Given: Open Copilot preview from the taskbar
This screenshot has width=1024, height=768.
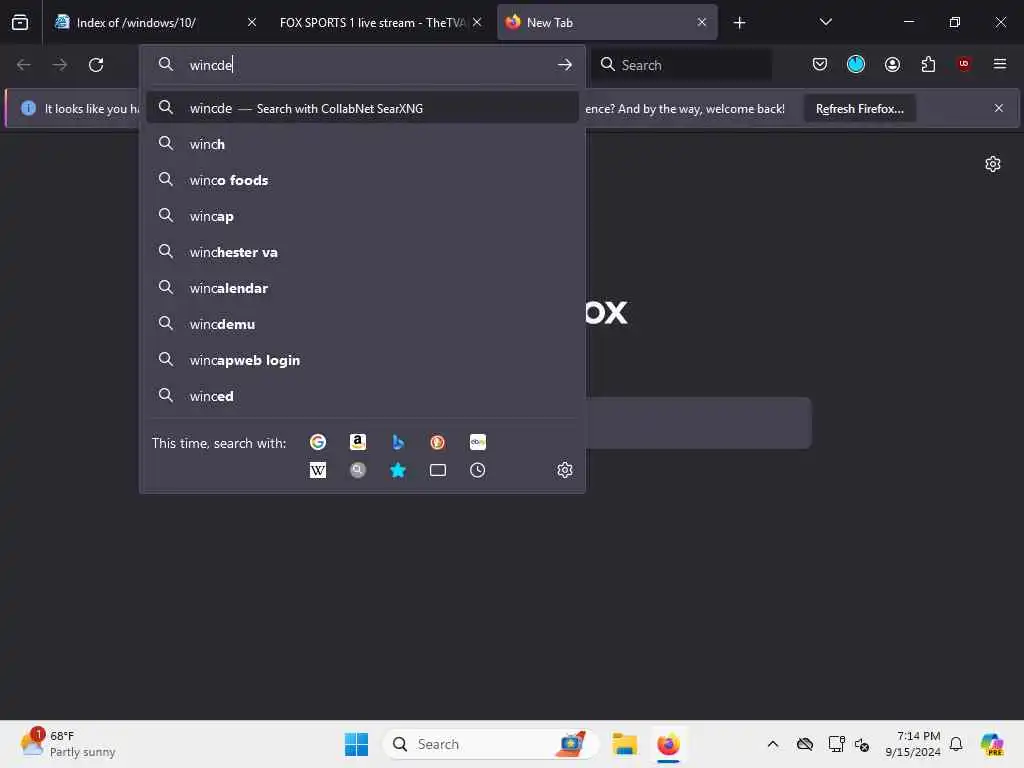Looking at the screenshot, I should pyautogui.click(x=992, y=744).
